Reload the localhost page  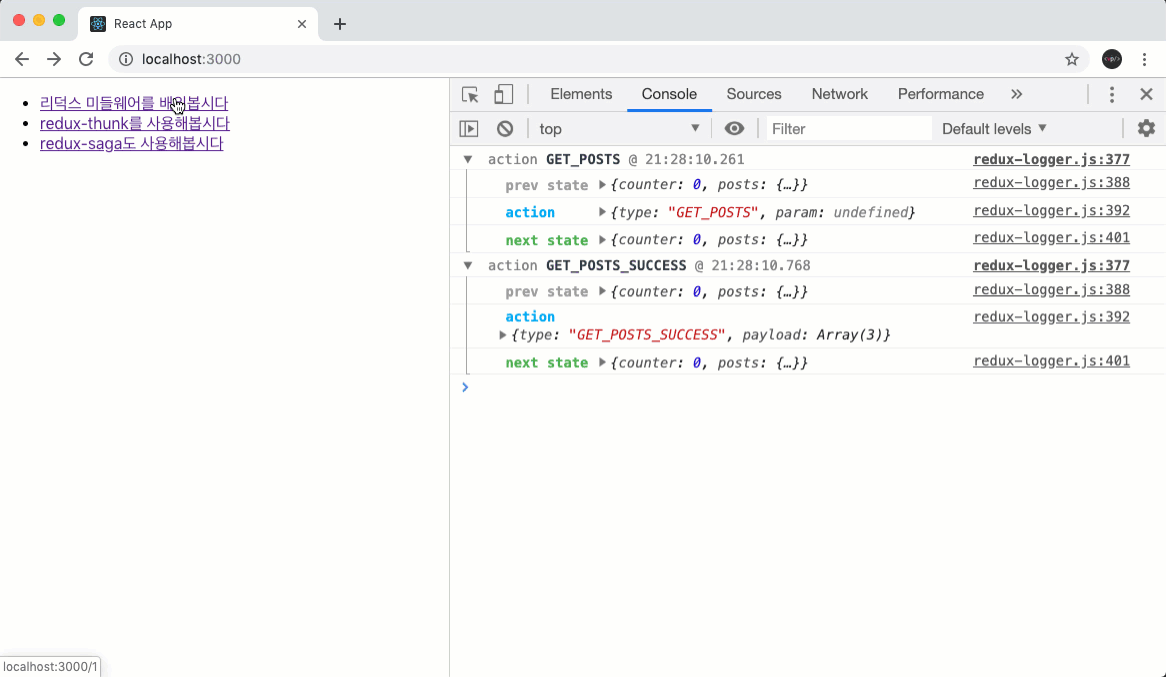click(x=86, y=59)
